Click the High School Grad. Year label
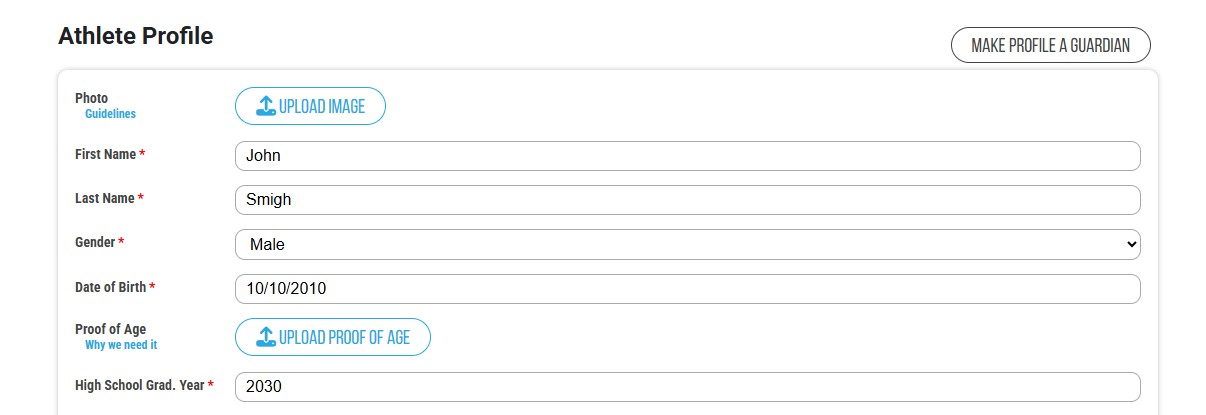 coord(139,385)
